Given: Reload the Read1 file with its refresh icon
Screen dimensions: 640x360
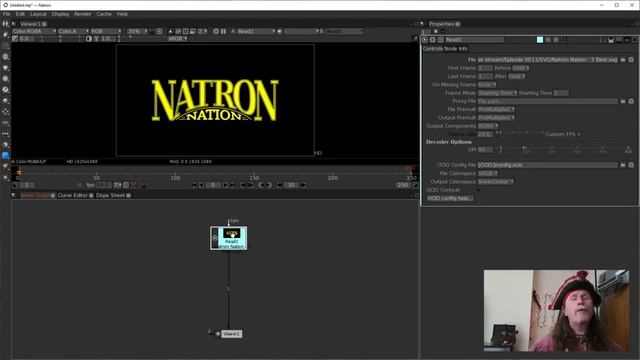Looking at the screenshot, I should tap(631, 60).
